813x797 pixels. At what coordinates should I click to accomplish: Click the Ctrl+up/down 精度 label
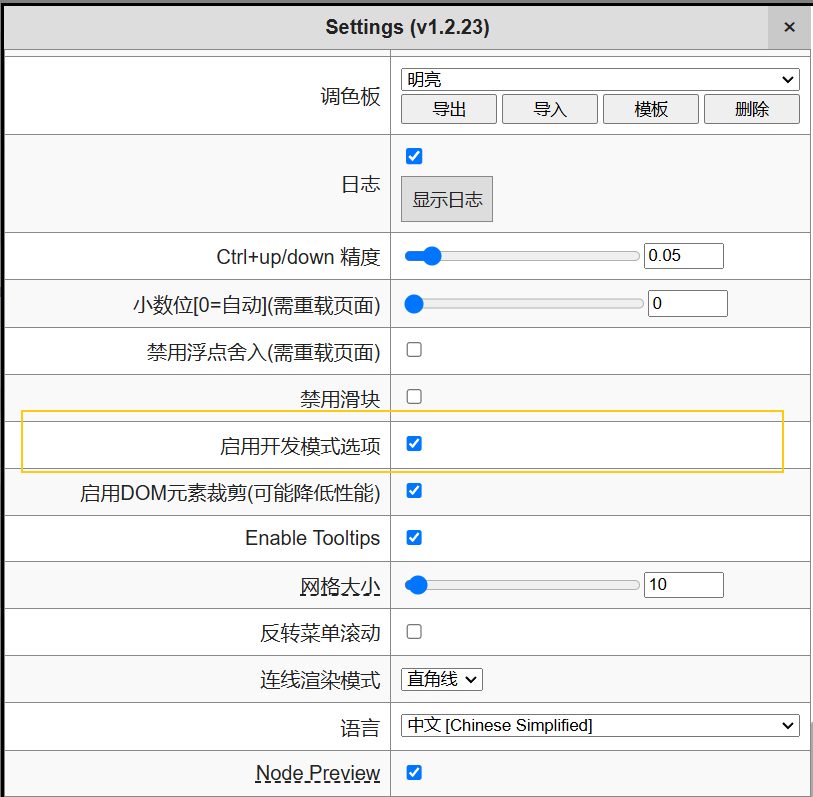point(298,257)
